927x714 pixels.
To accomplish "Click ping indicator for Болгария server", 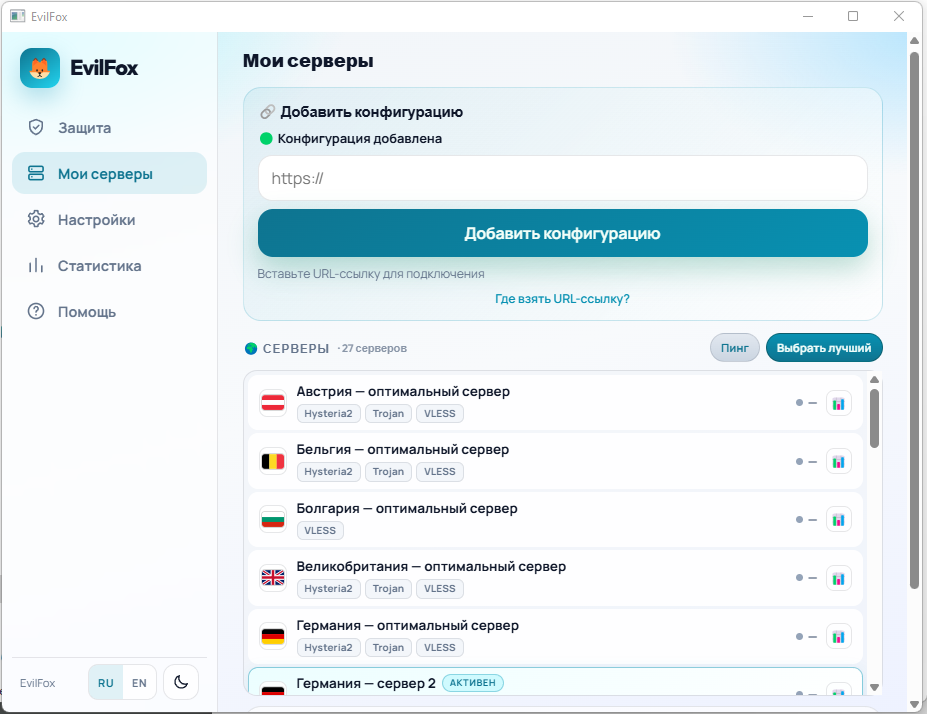I will [x=806, y=520].
